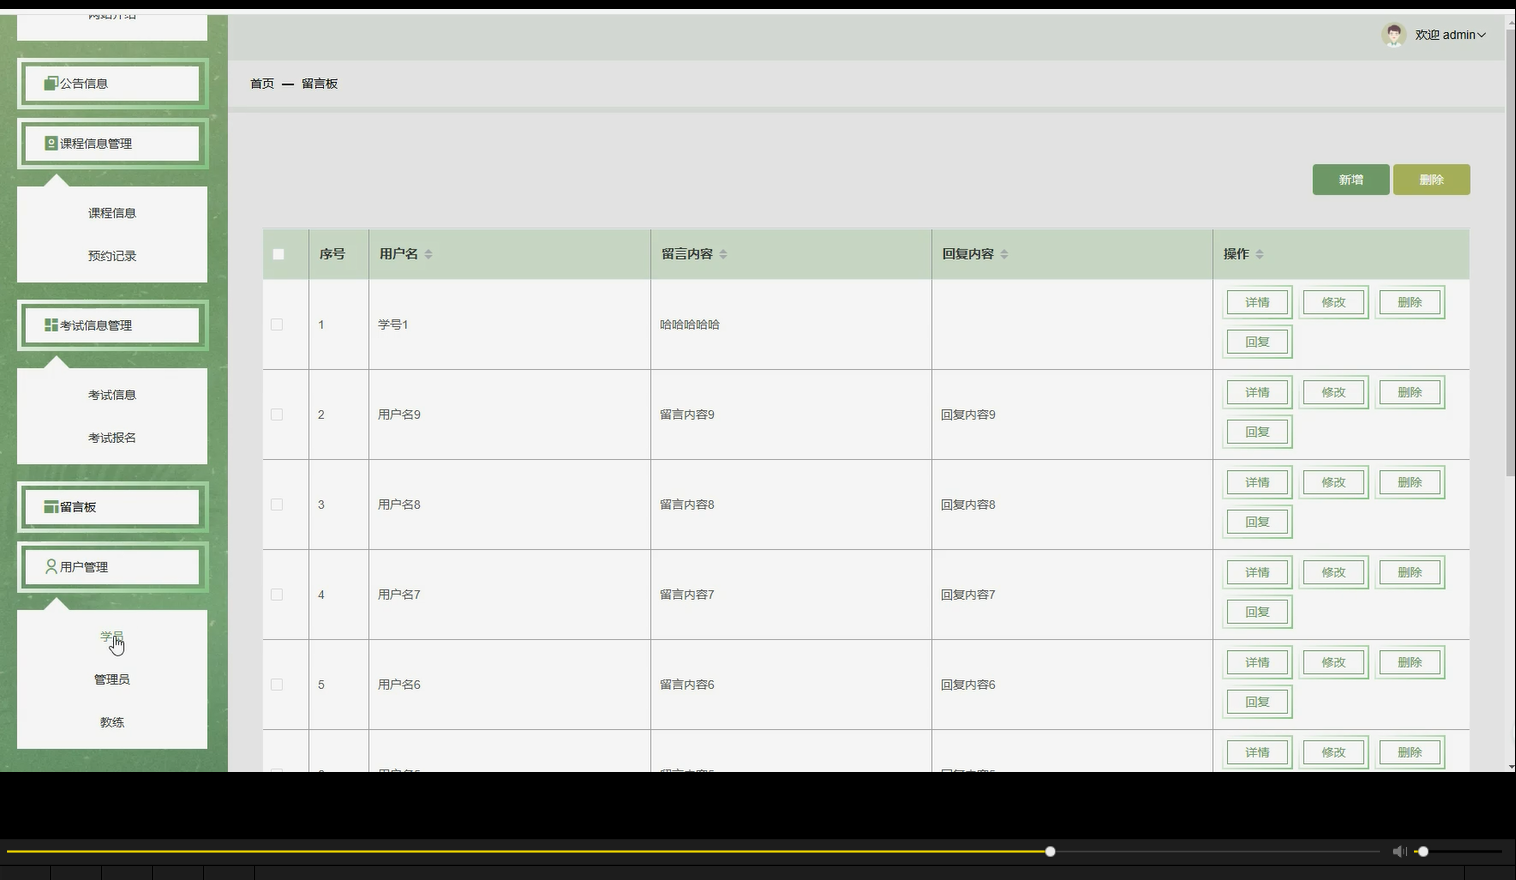
Task: Collapse the 课程信息管理 menu
Action: point(112,143)
